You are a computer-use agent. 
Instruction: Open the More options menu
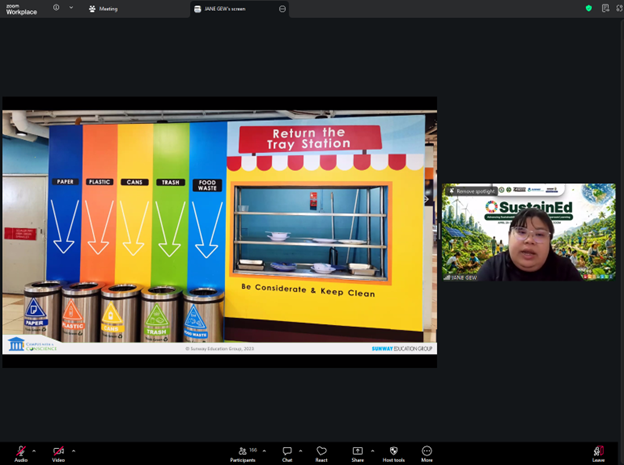[x=427, y=452]
